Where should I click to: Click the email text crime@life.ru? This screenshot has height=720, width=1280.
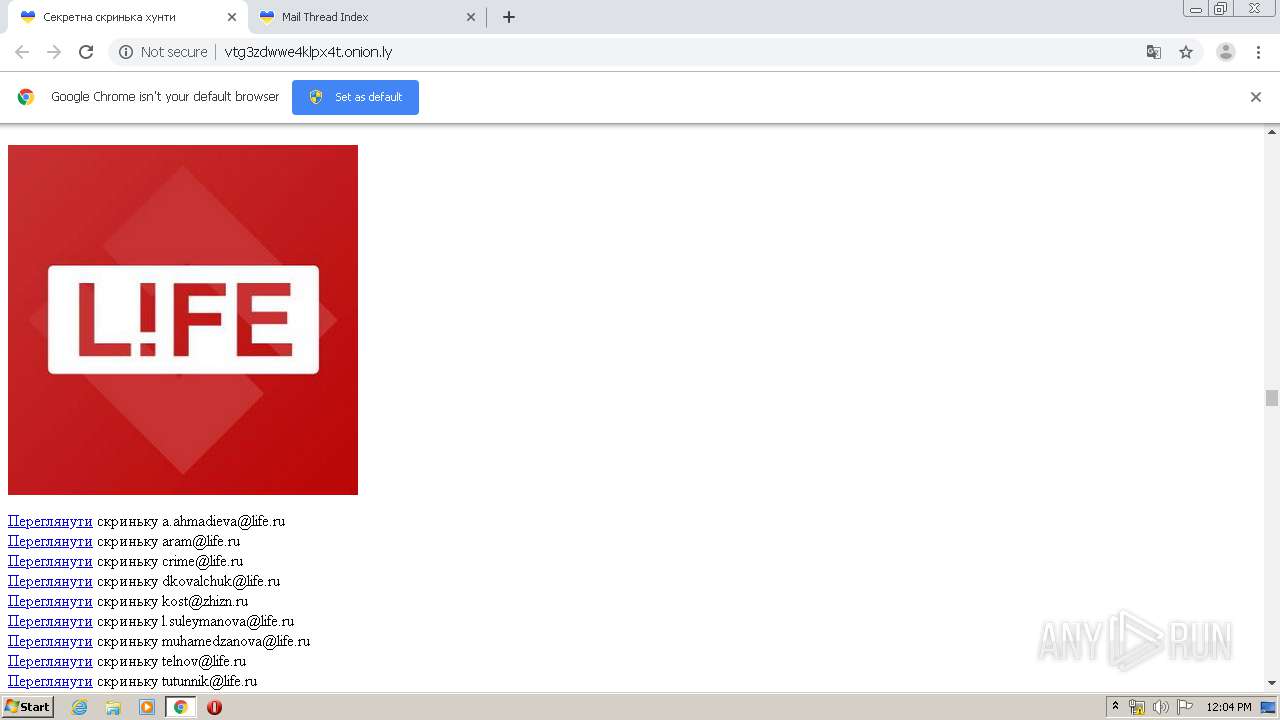click(x=202, y=561)
